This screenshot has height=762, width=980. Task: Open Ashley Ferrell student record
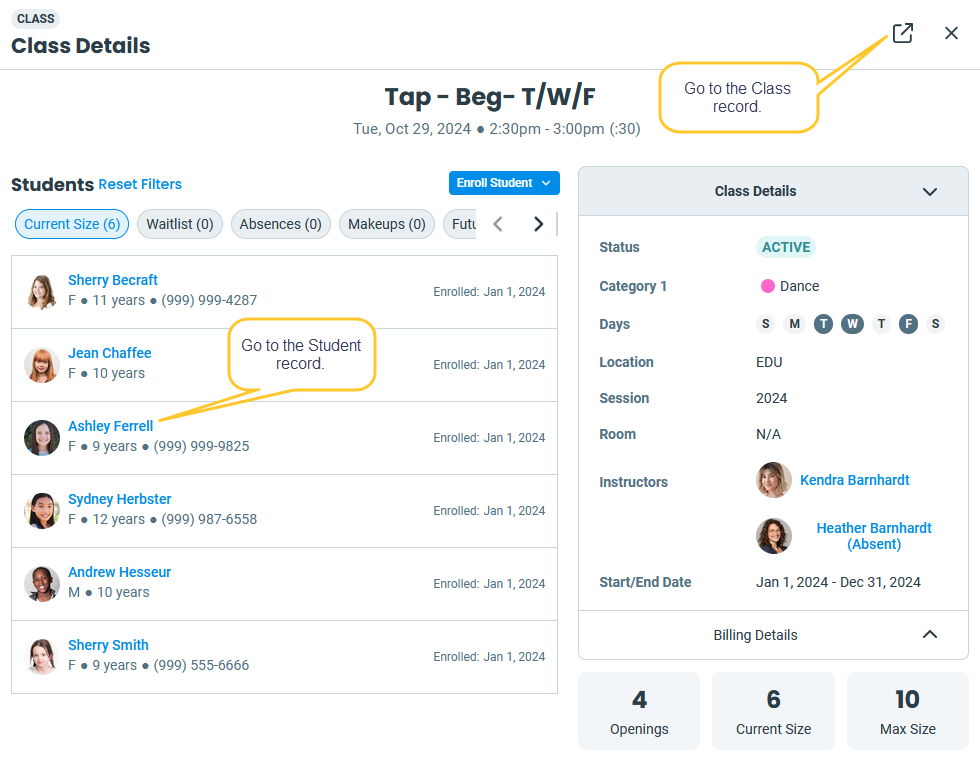coord(111,426)
